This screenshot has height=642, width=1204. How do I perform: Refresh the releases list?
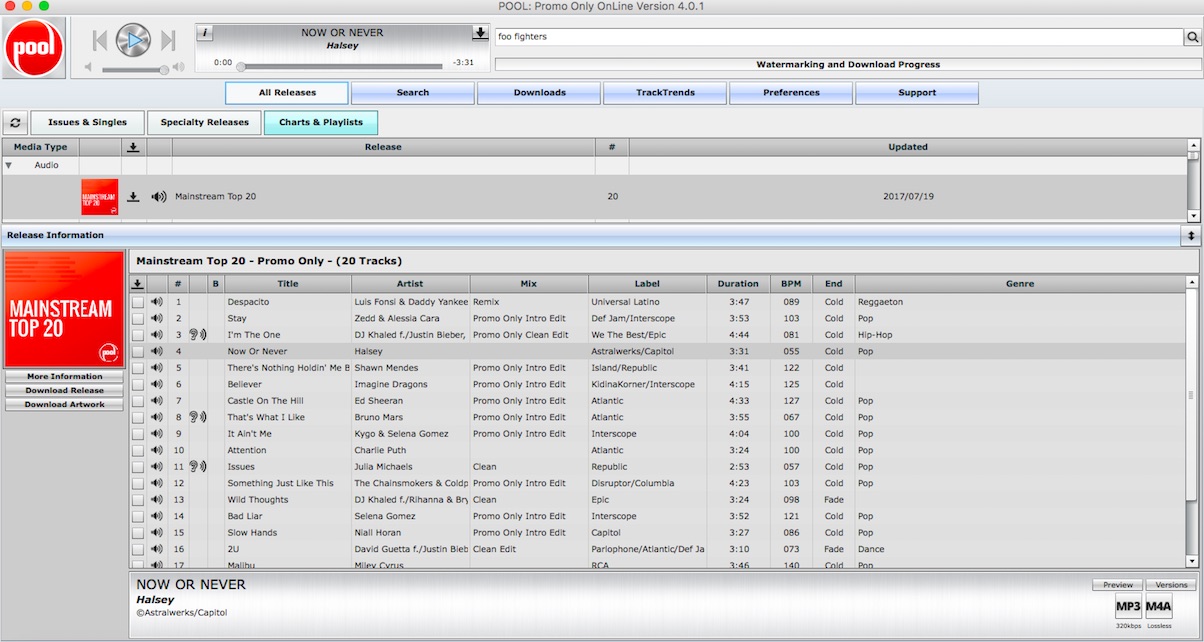tap(14, 123)
